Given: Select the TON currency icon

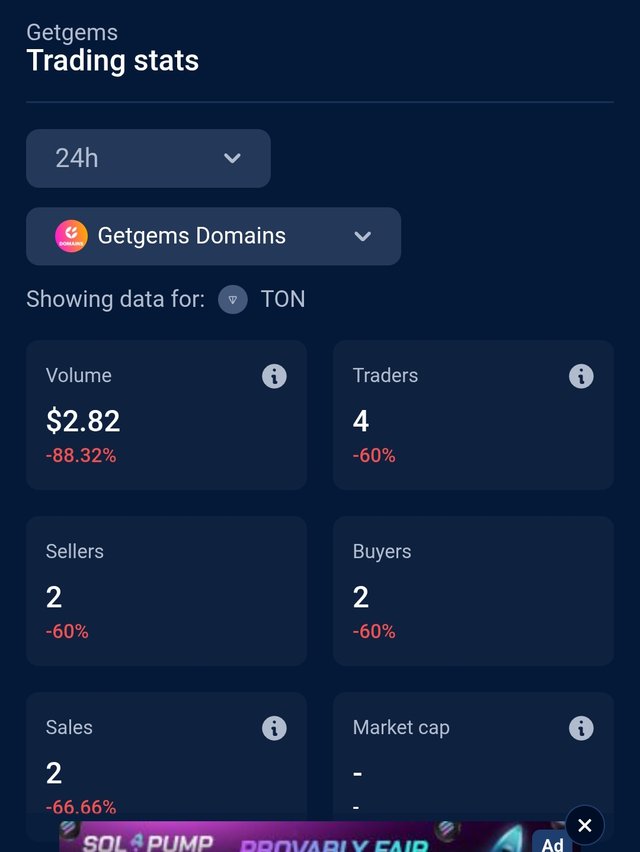Looking at the screenshot, I should (233, 299).
